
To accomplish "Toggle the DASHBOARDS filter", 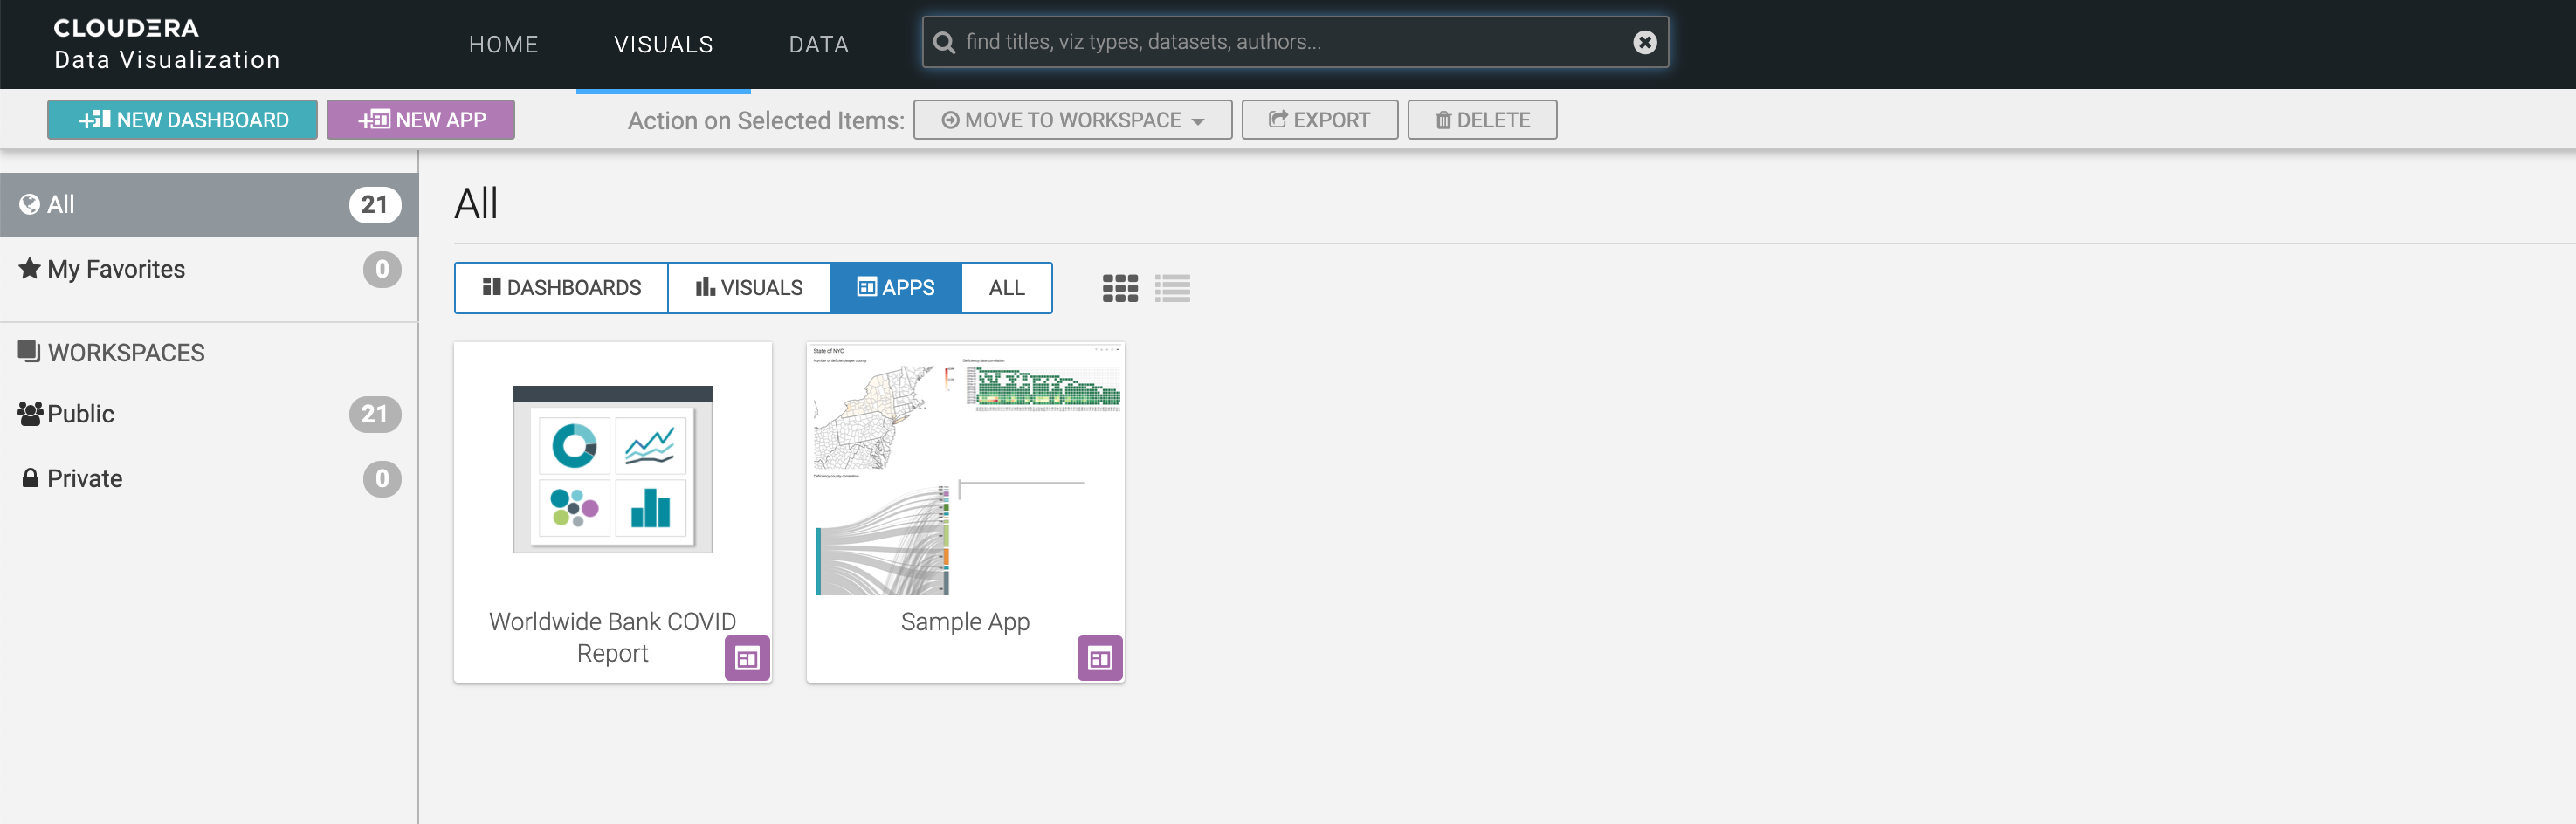I will [561, 288].
